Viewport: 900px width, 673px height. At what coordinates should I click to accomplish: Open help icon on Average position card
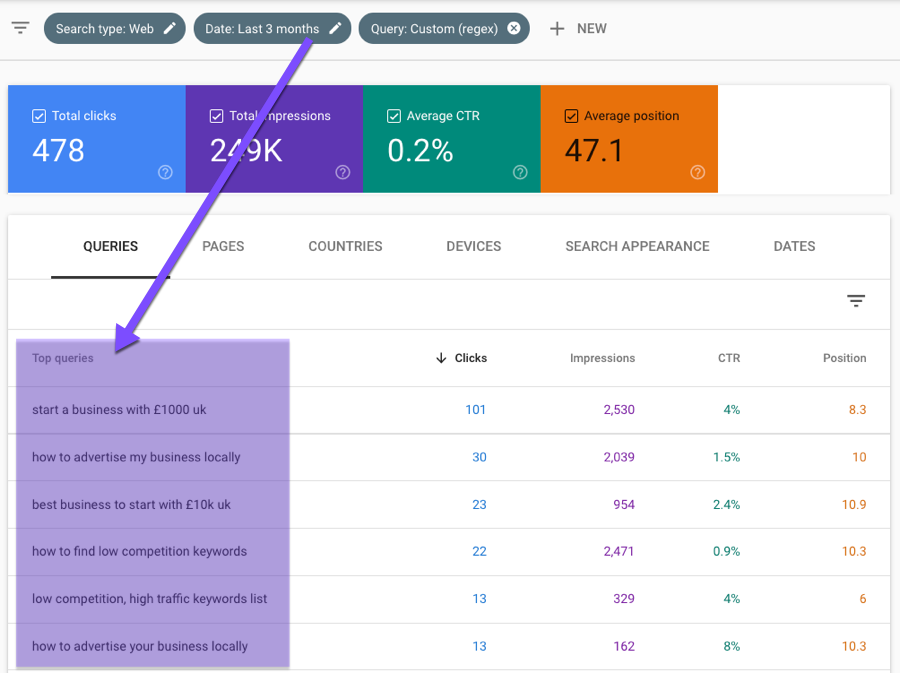[697, 172]
